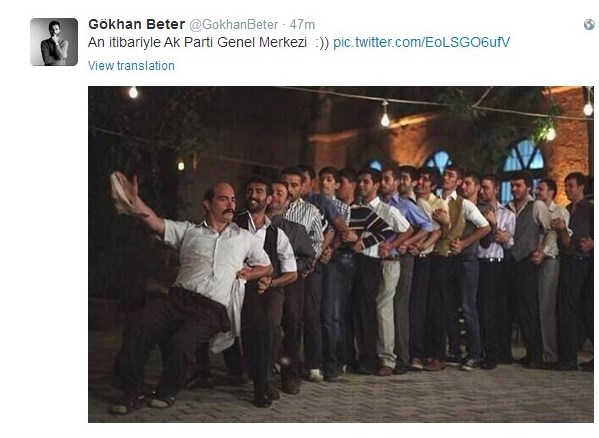Select View translation under the tweet
Image resolution: width=599 pixels, height=438 pixels.
(131, 66)
